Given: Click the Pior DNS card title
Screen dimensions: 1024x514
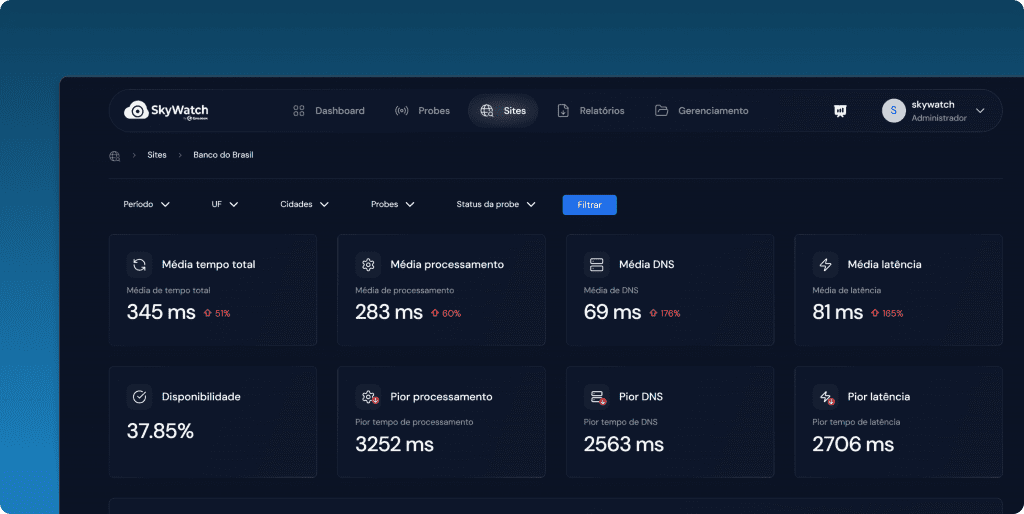Looking at the screenshot, I should point(641,396).
